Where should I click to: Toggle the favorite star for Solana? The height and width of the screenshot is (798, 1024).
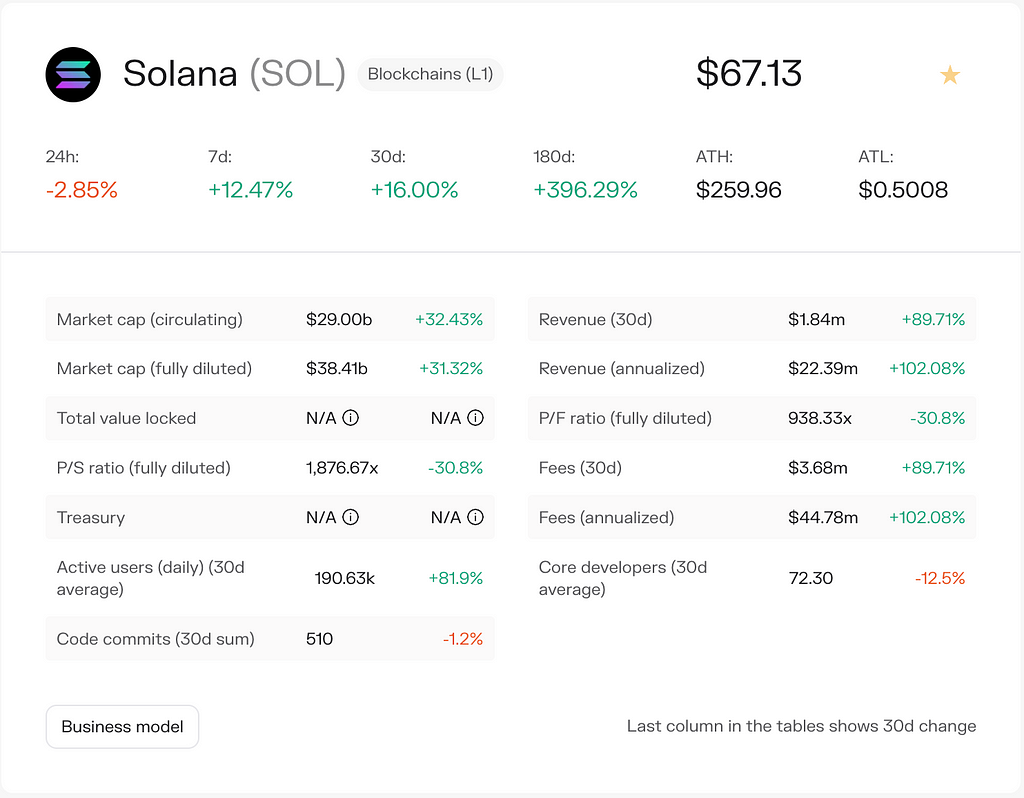pyautogui.click(x=950, y=75)
